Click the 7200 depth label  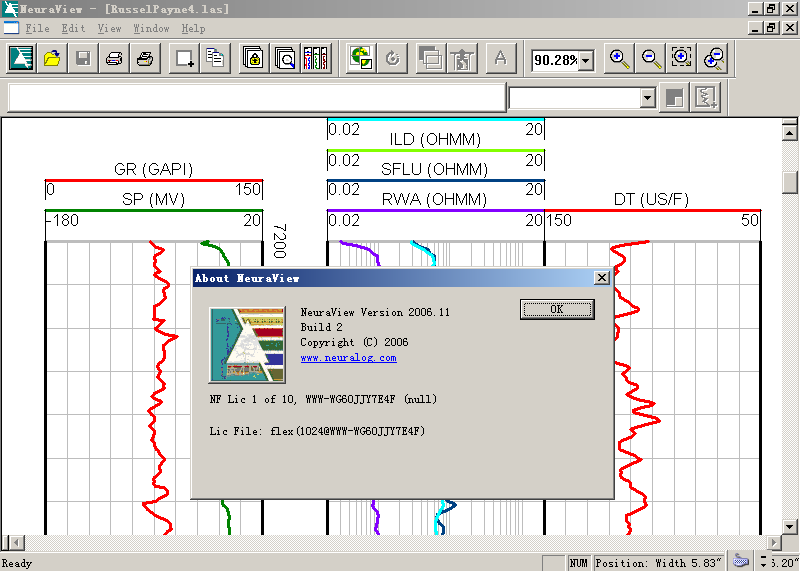point(280,241)
